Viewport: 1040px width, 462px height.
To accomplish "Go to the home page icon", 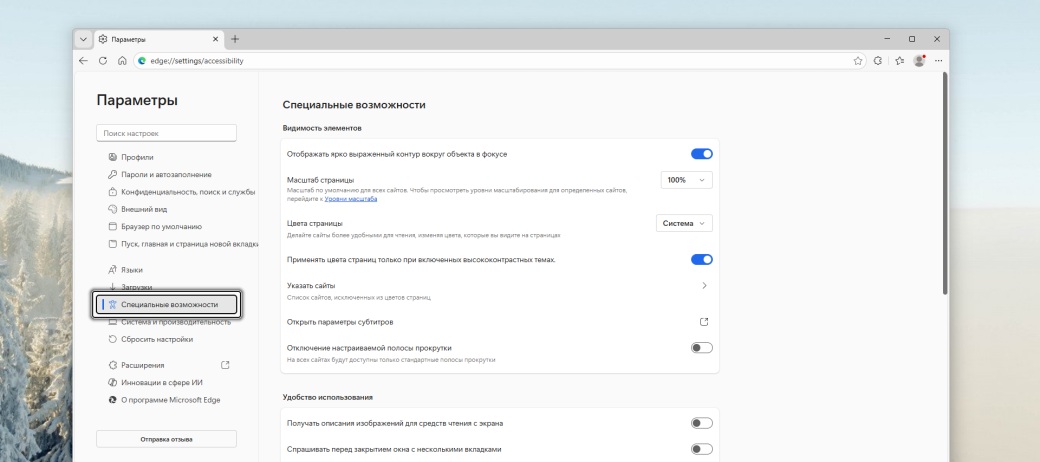I will click(x=121, y=60).
